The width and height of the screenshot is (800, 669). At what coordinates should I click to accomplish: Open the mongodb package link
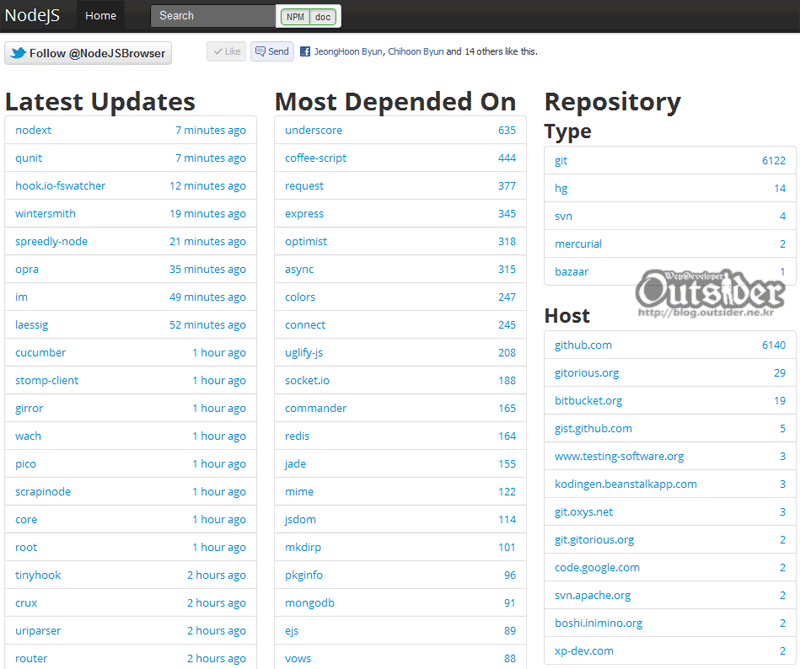[x=310, y=603]
